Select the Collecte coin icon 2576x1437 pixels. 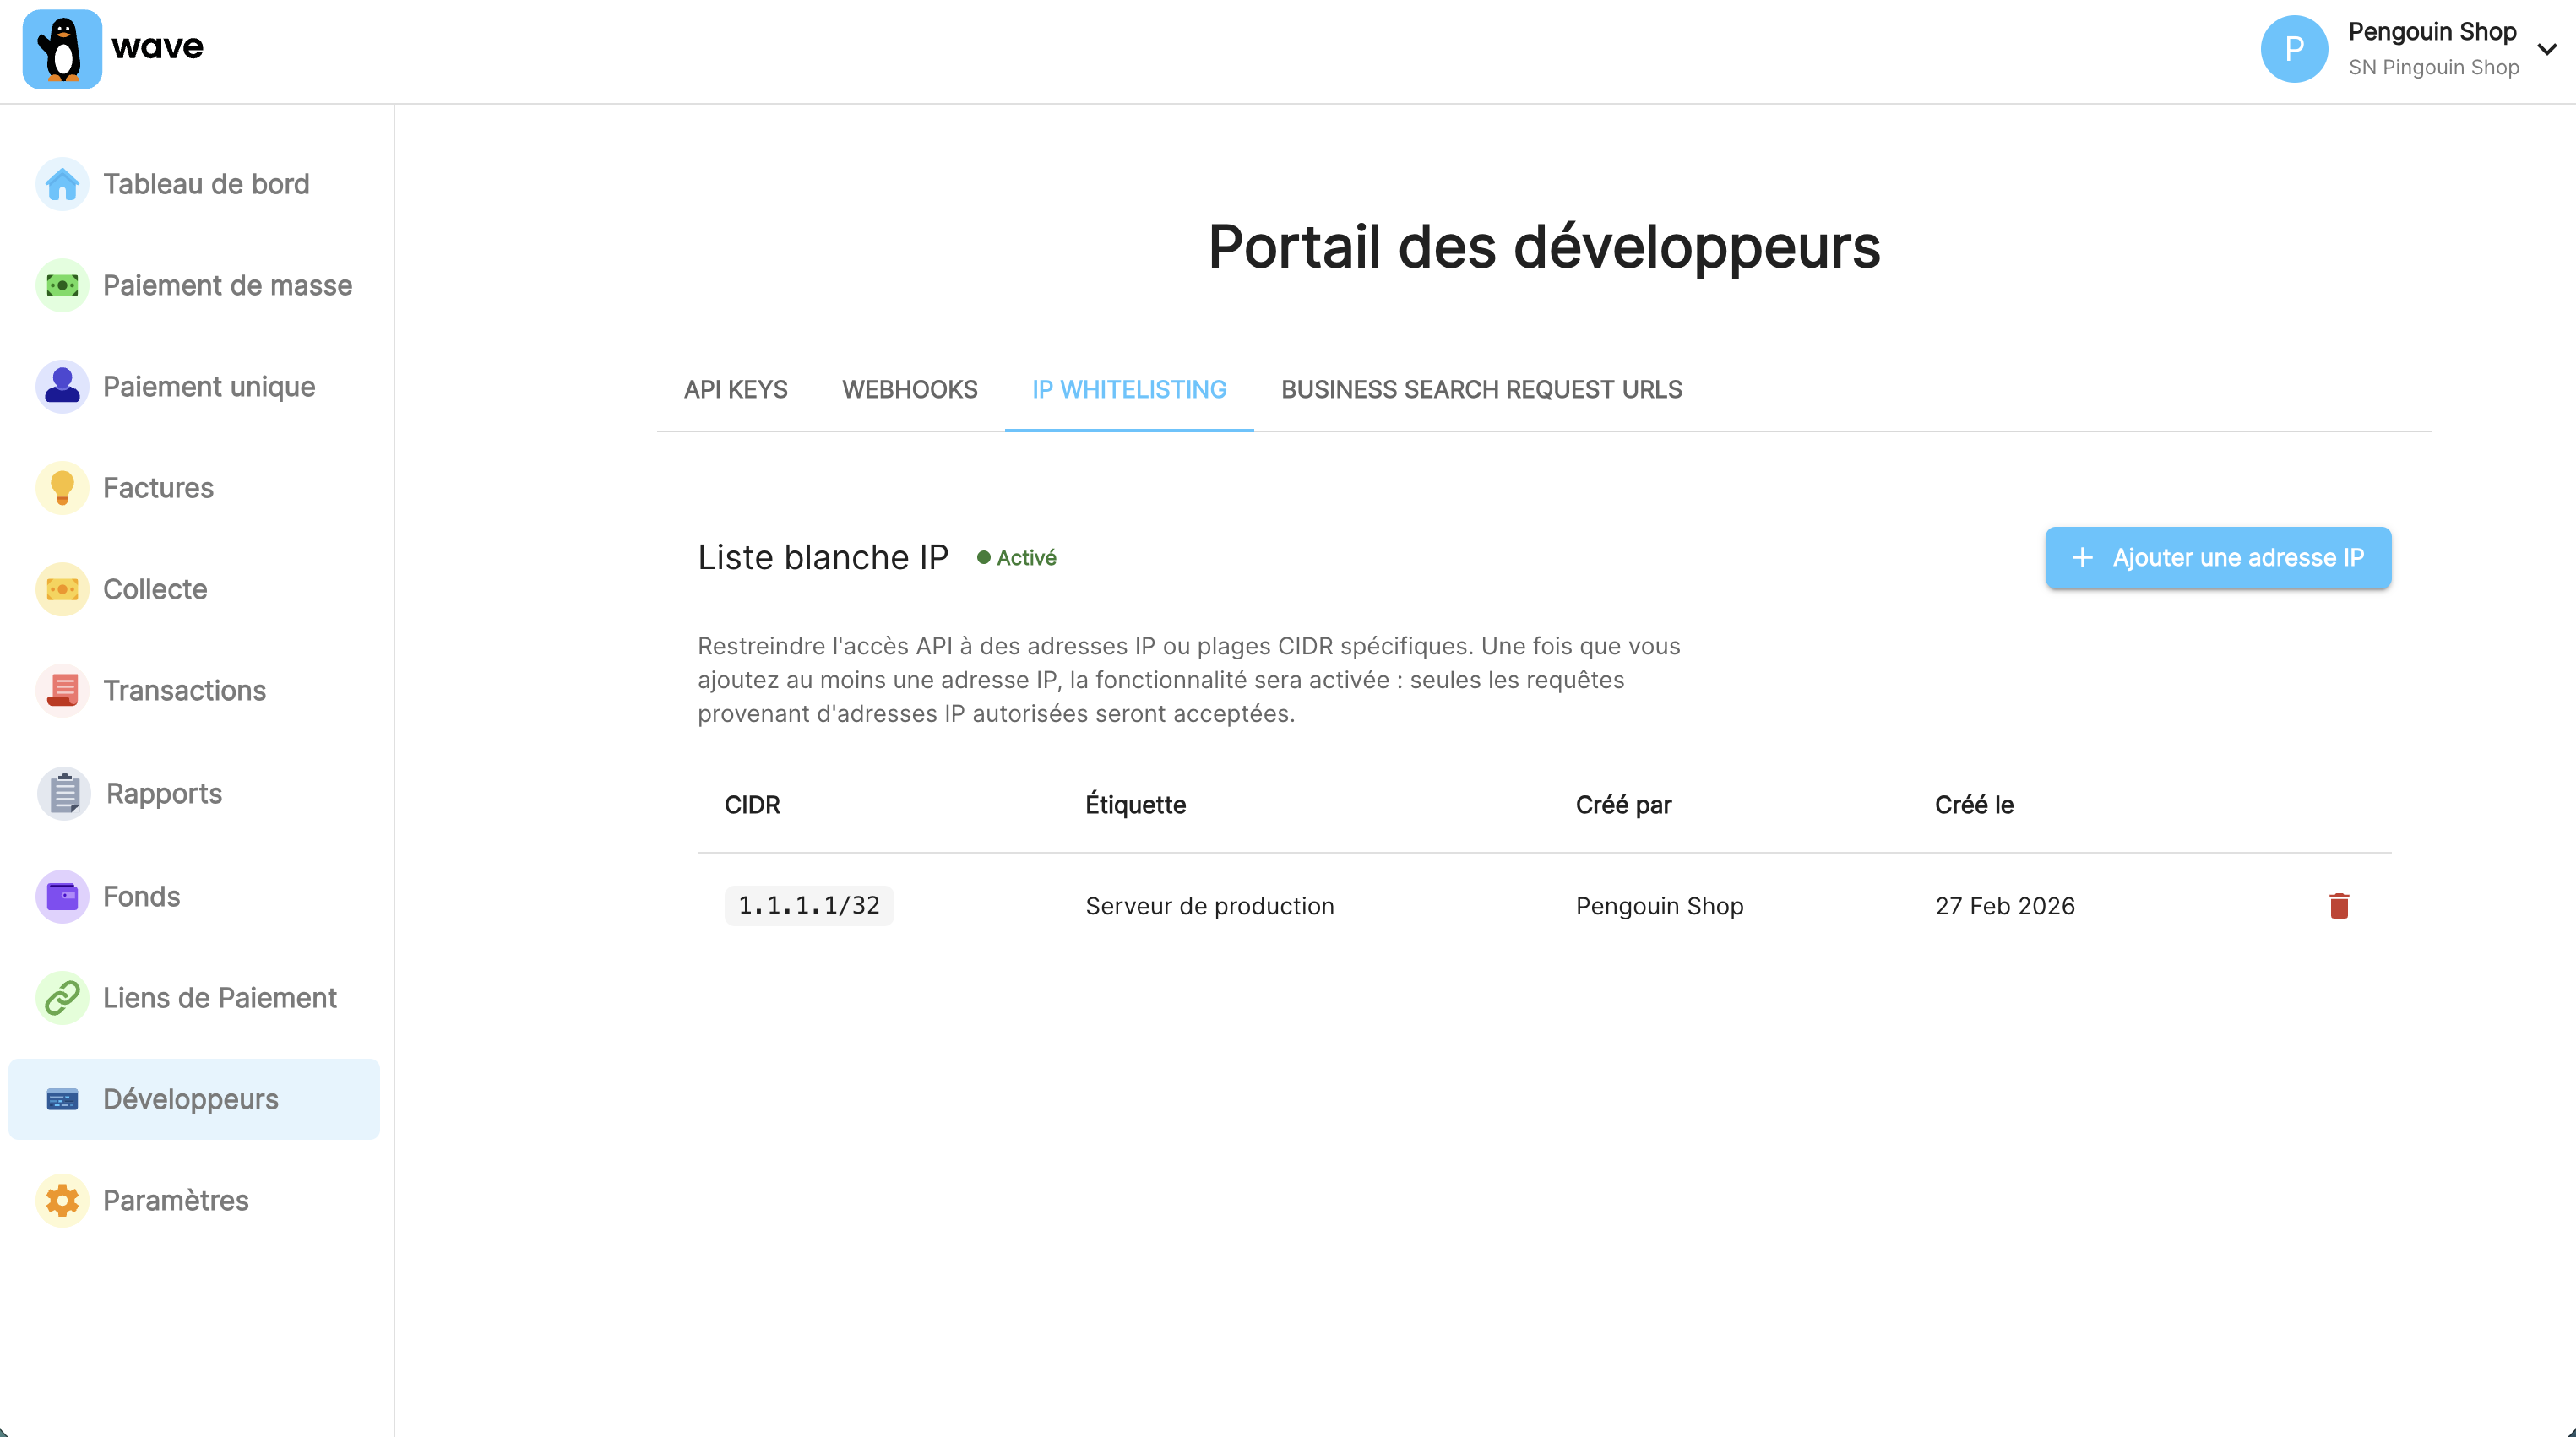pyautogui.click(x=62, y=589)
